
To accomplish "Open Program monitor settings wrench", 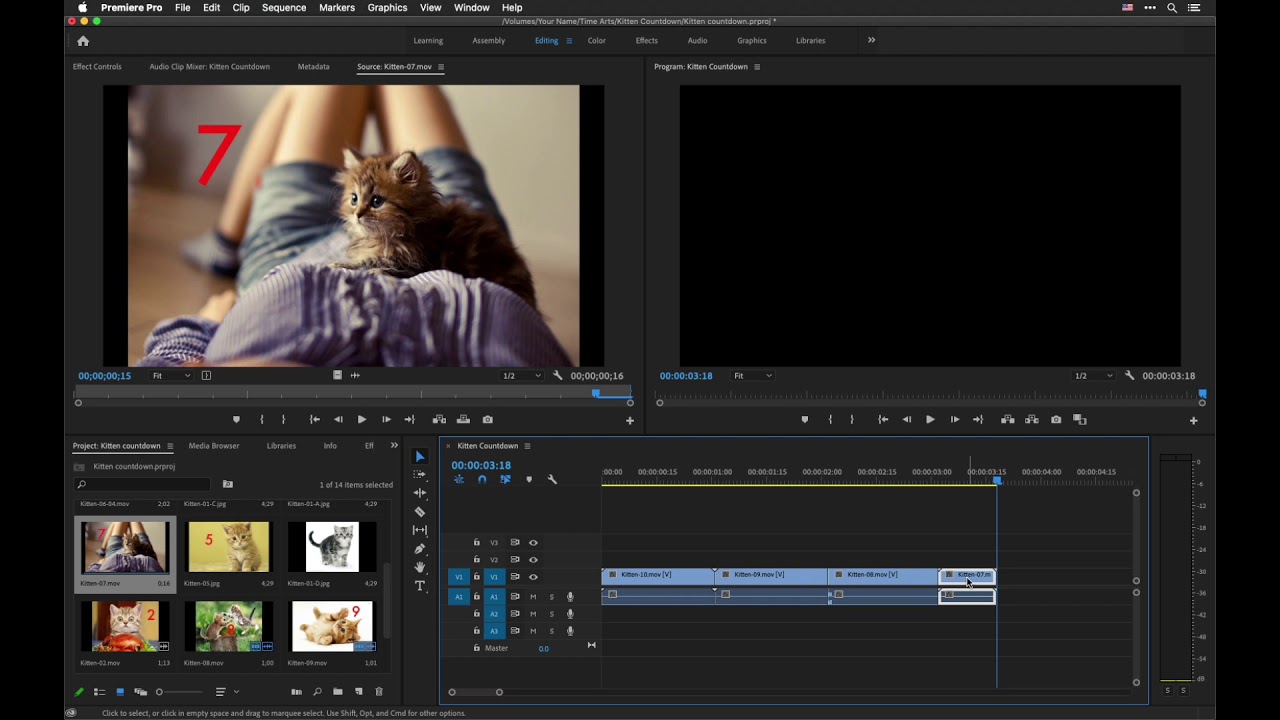I will click(x=1129, y=375).
